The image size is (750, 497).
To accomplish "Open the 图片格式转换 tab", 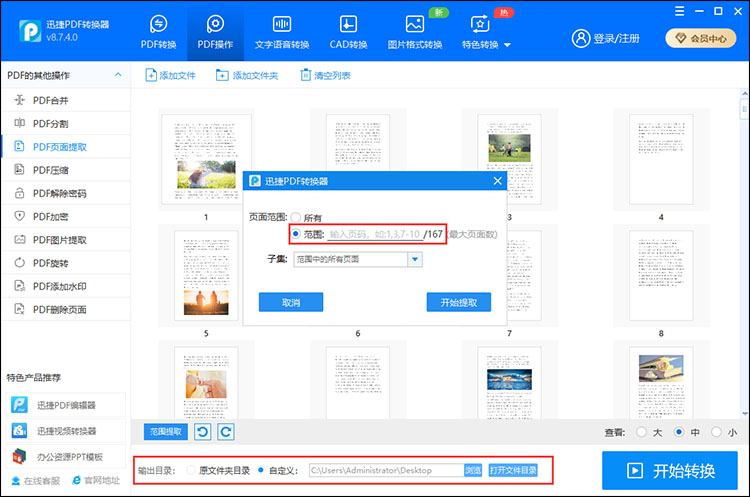I will pos(415,32).
